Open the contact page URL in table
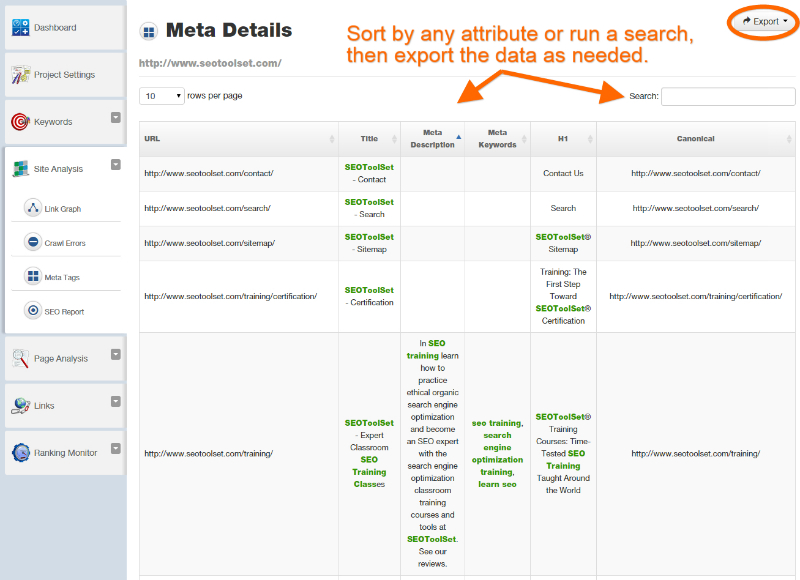This screenshot has width=800, height=580. 209,173
